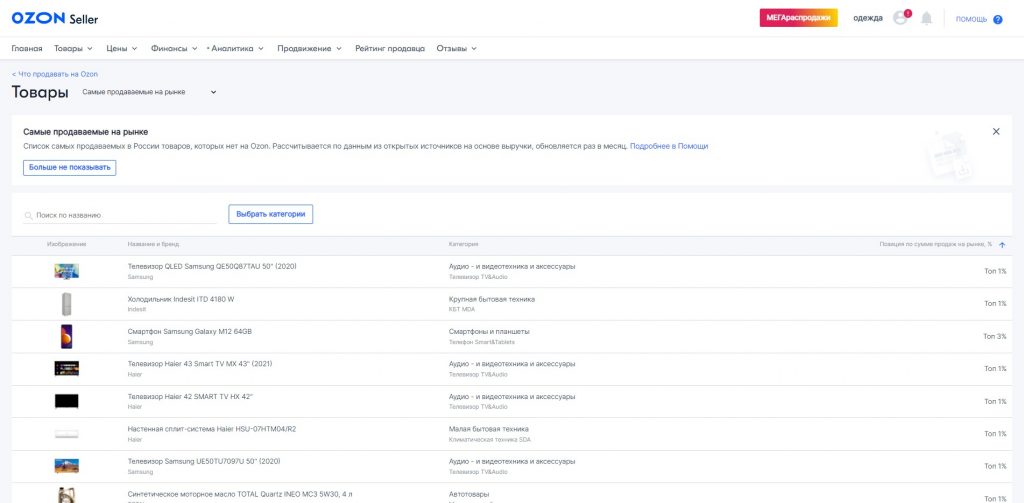Open the user profile avatar icon

coord(900,18)
